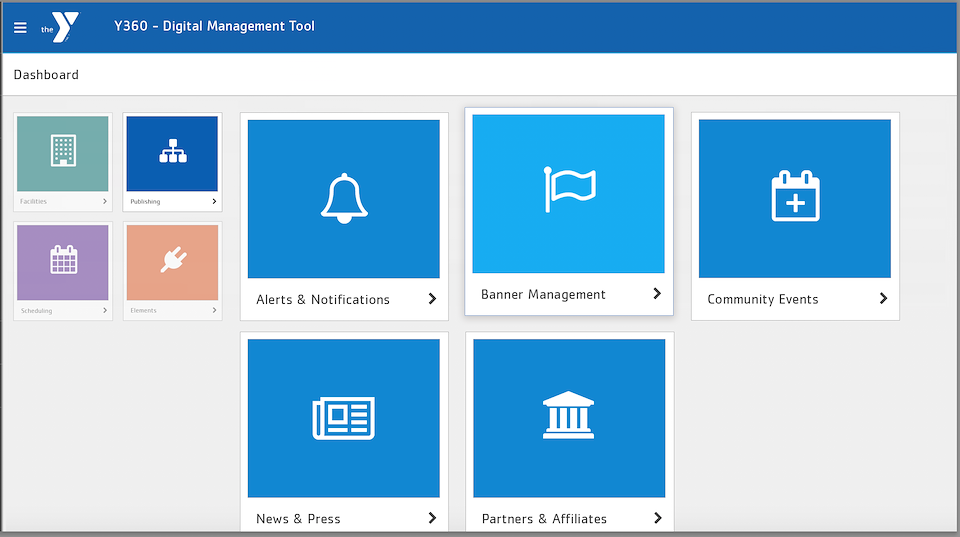
Task: Click the Banner Management text label
Action: coord(543,295)
